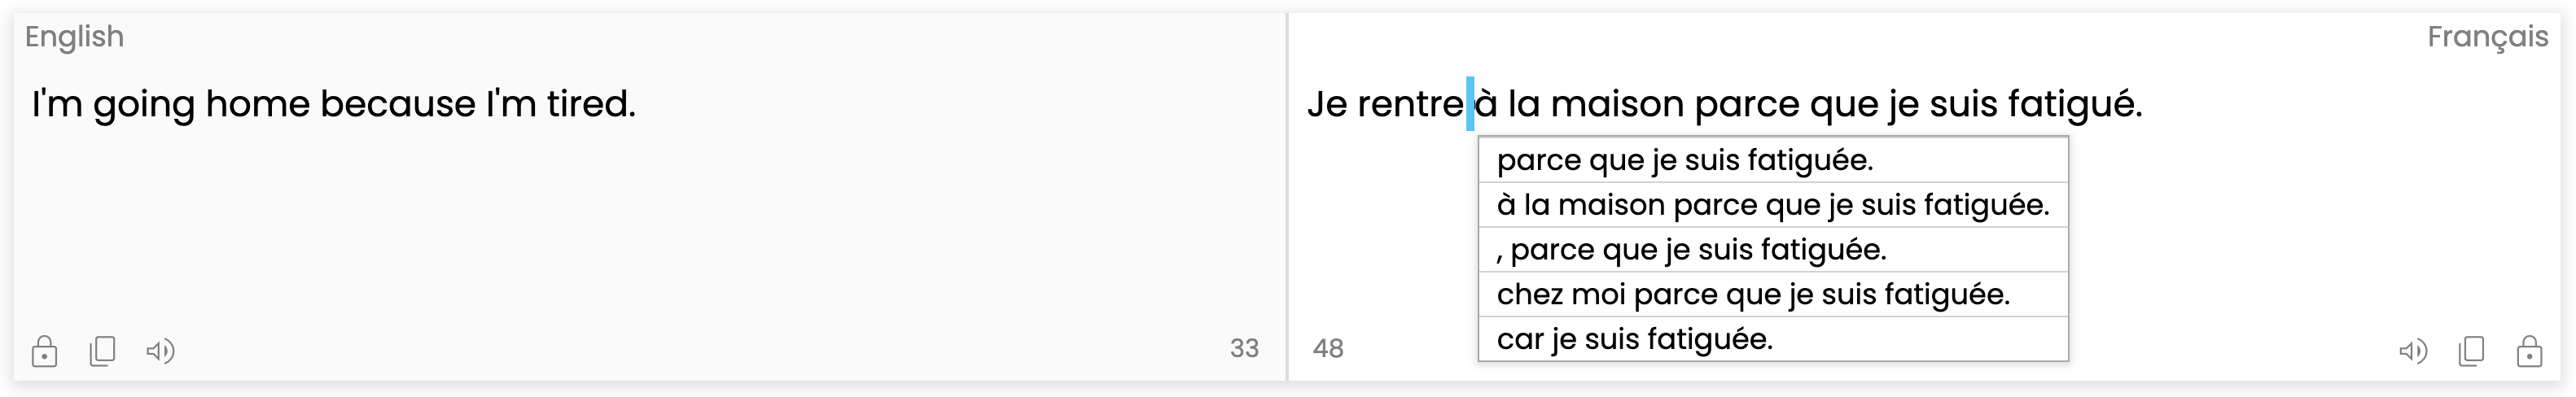Open the Français target language selector
Image resolution: width=2576 pixels, height=397 pixels.
[x=2487, y=37]
